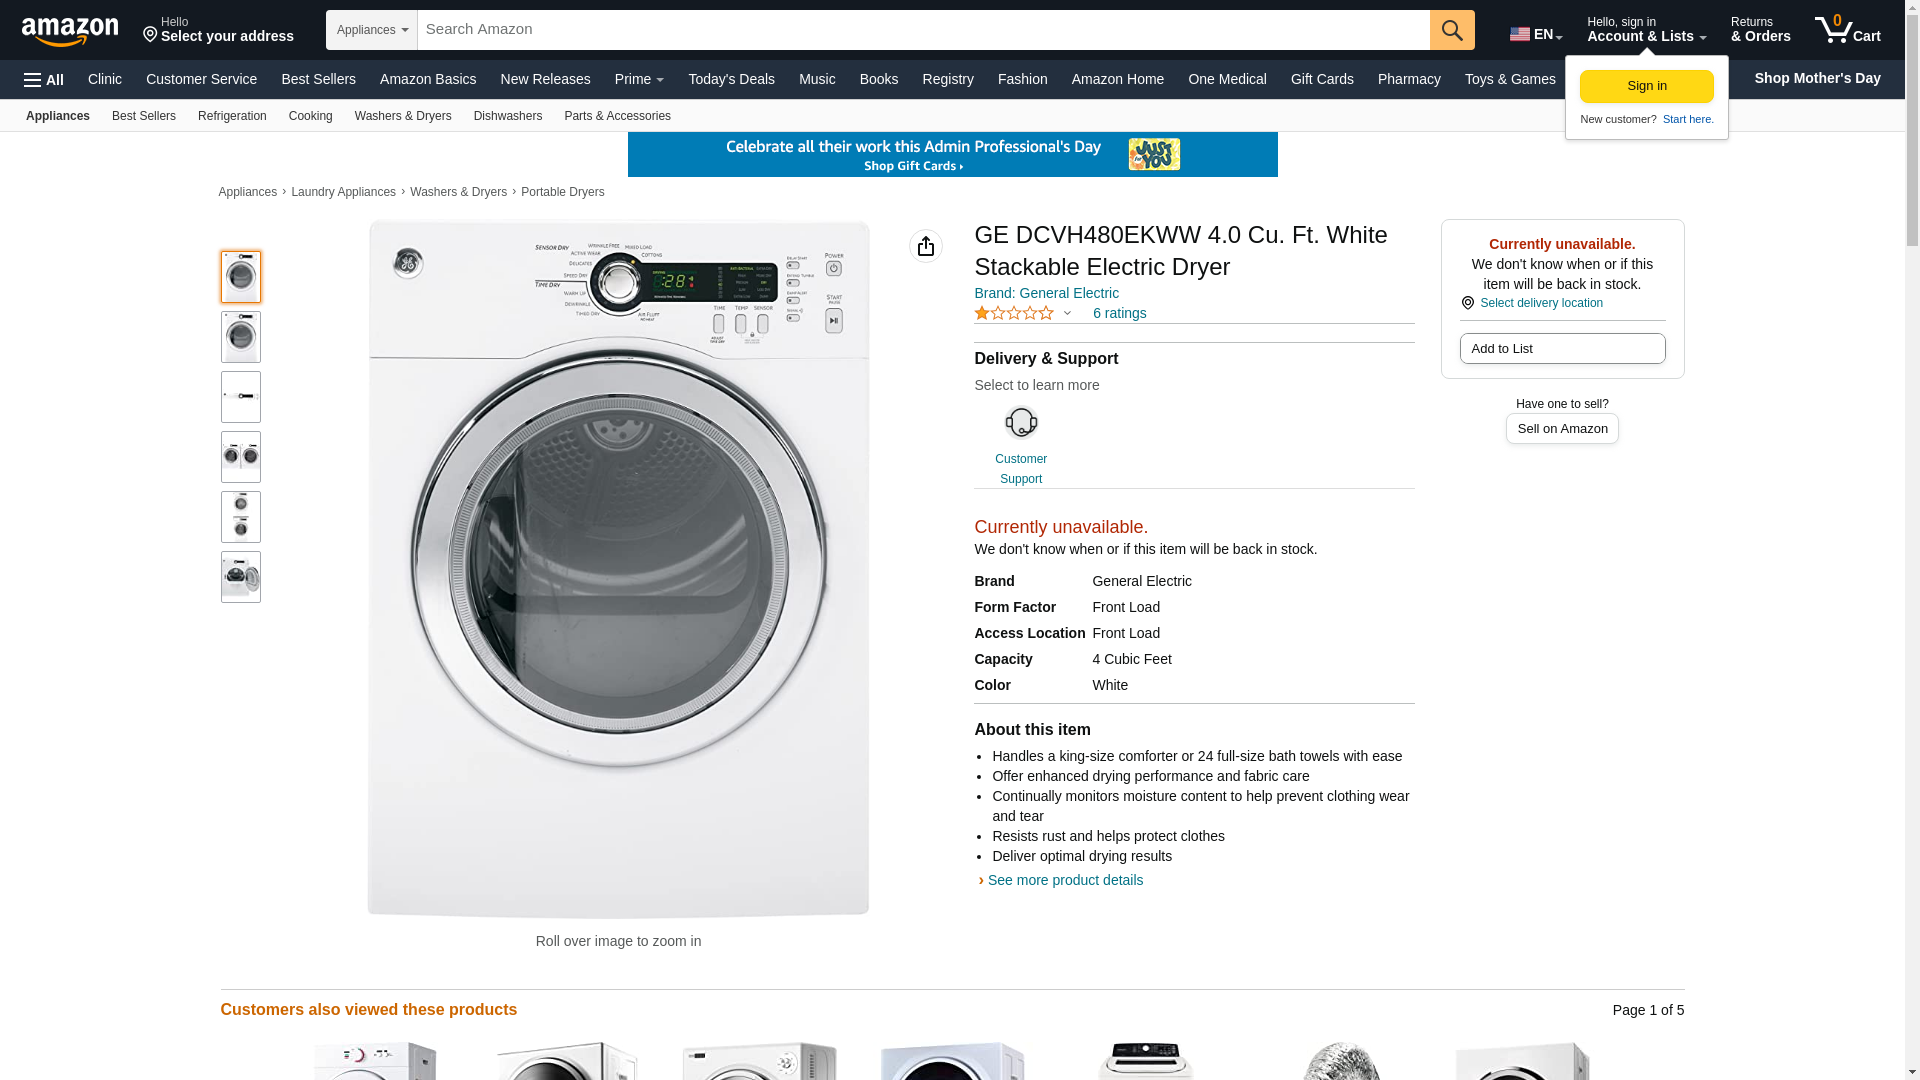1920x1080 pixels.
Task: Open the Add to List dropdown
Action: pyautogui.click(x=1562, y=349)
